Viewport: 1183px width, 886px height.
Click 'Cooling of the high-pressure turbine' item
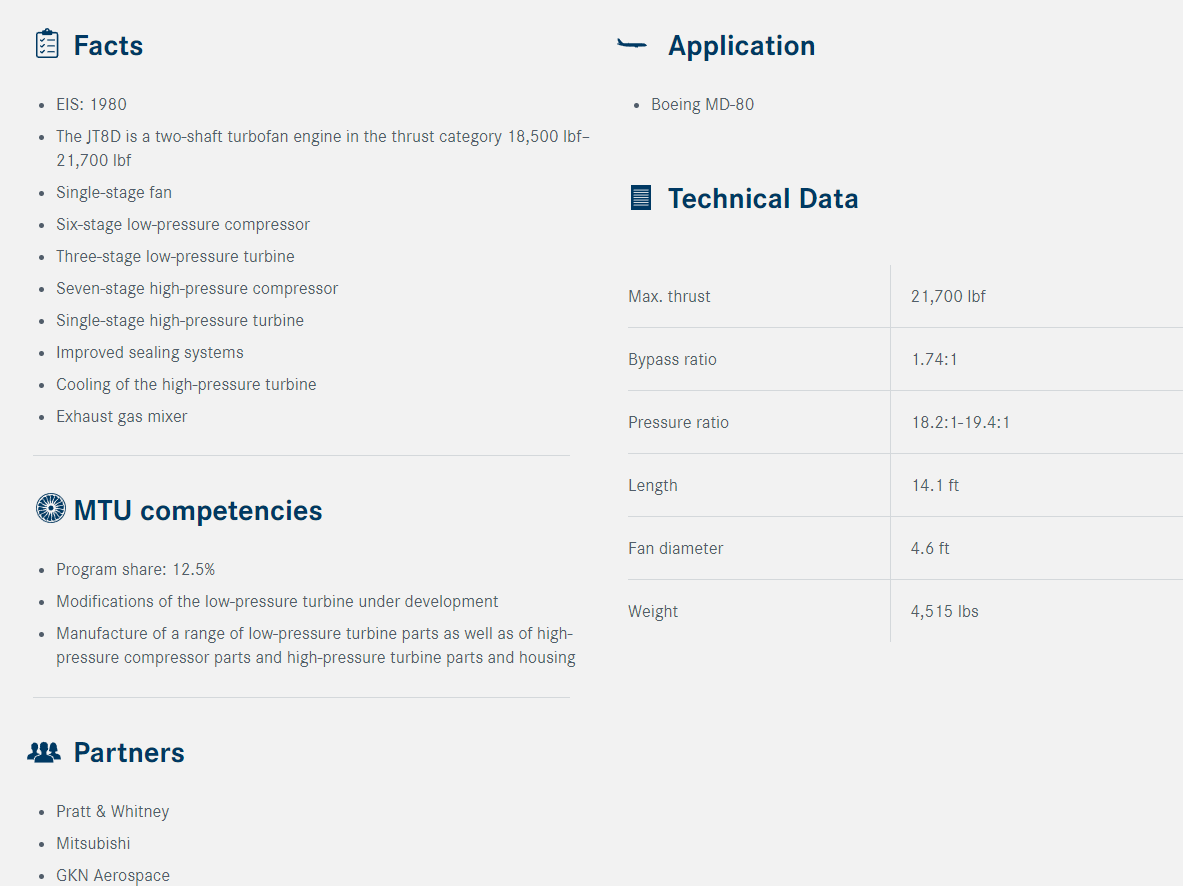(186, 385)
